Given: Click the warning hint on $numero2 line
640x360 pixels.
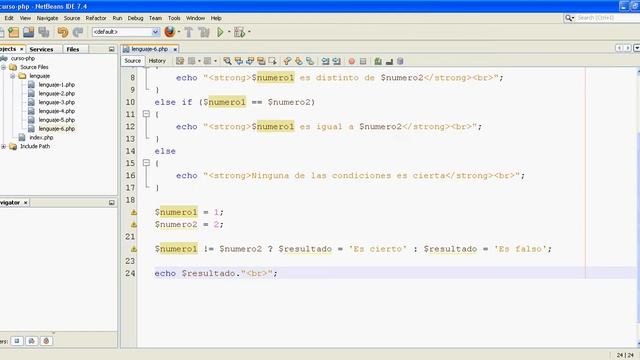Looking at the screenshot, I should point(133,224).
